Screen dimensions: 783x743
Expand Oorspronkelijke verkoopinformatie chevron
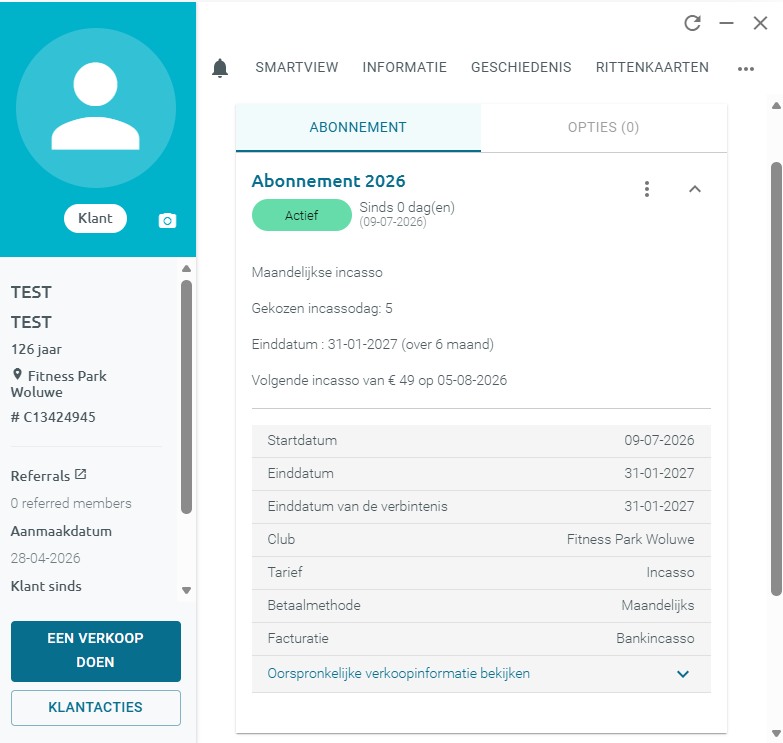[x=683, y=674]
